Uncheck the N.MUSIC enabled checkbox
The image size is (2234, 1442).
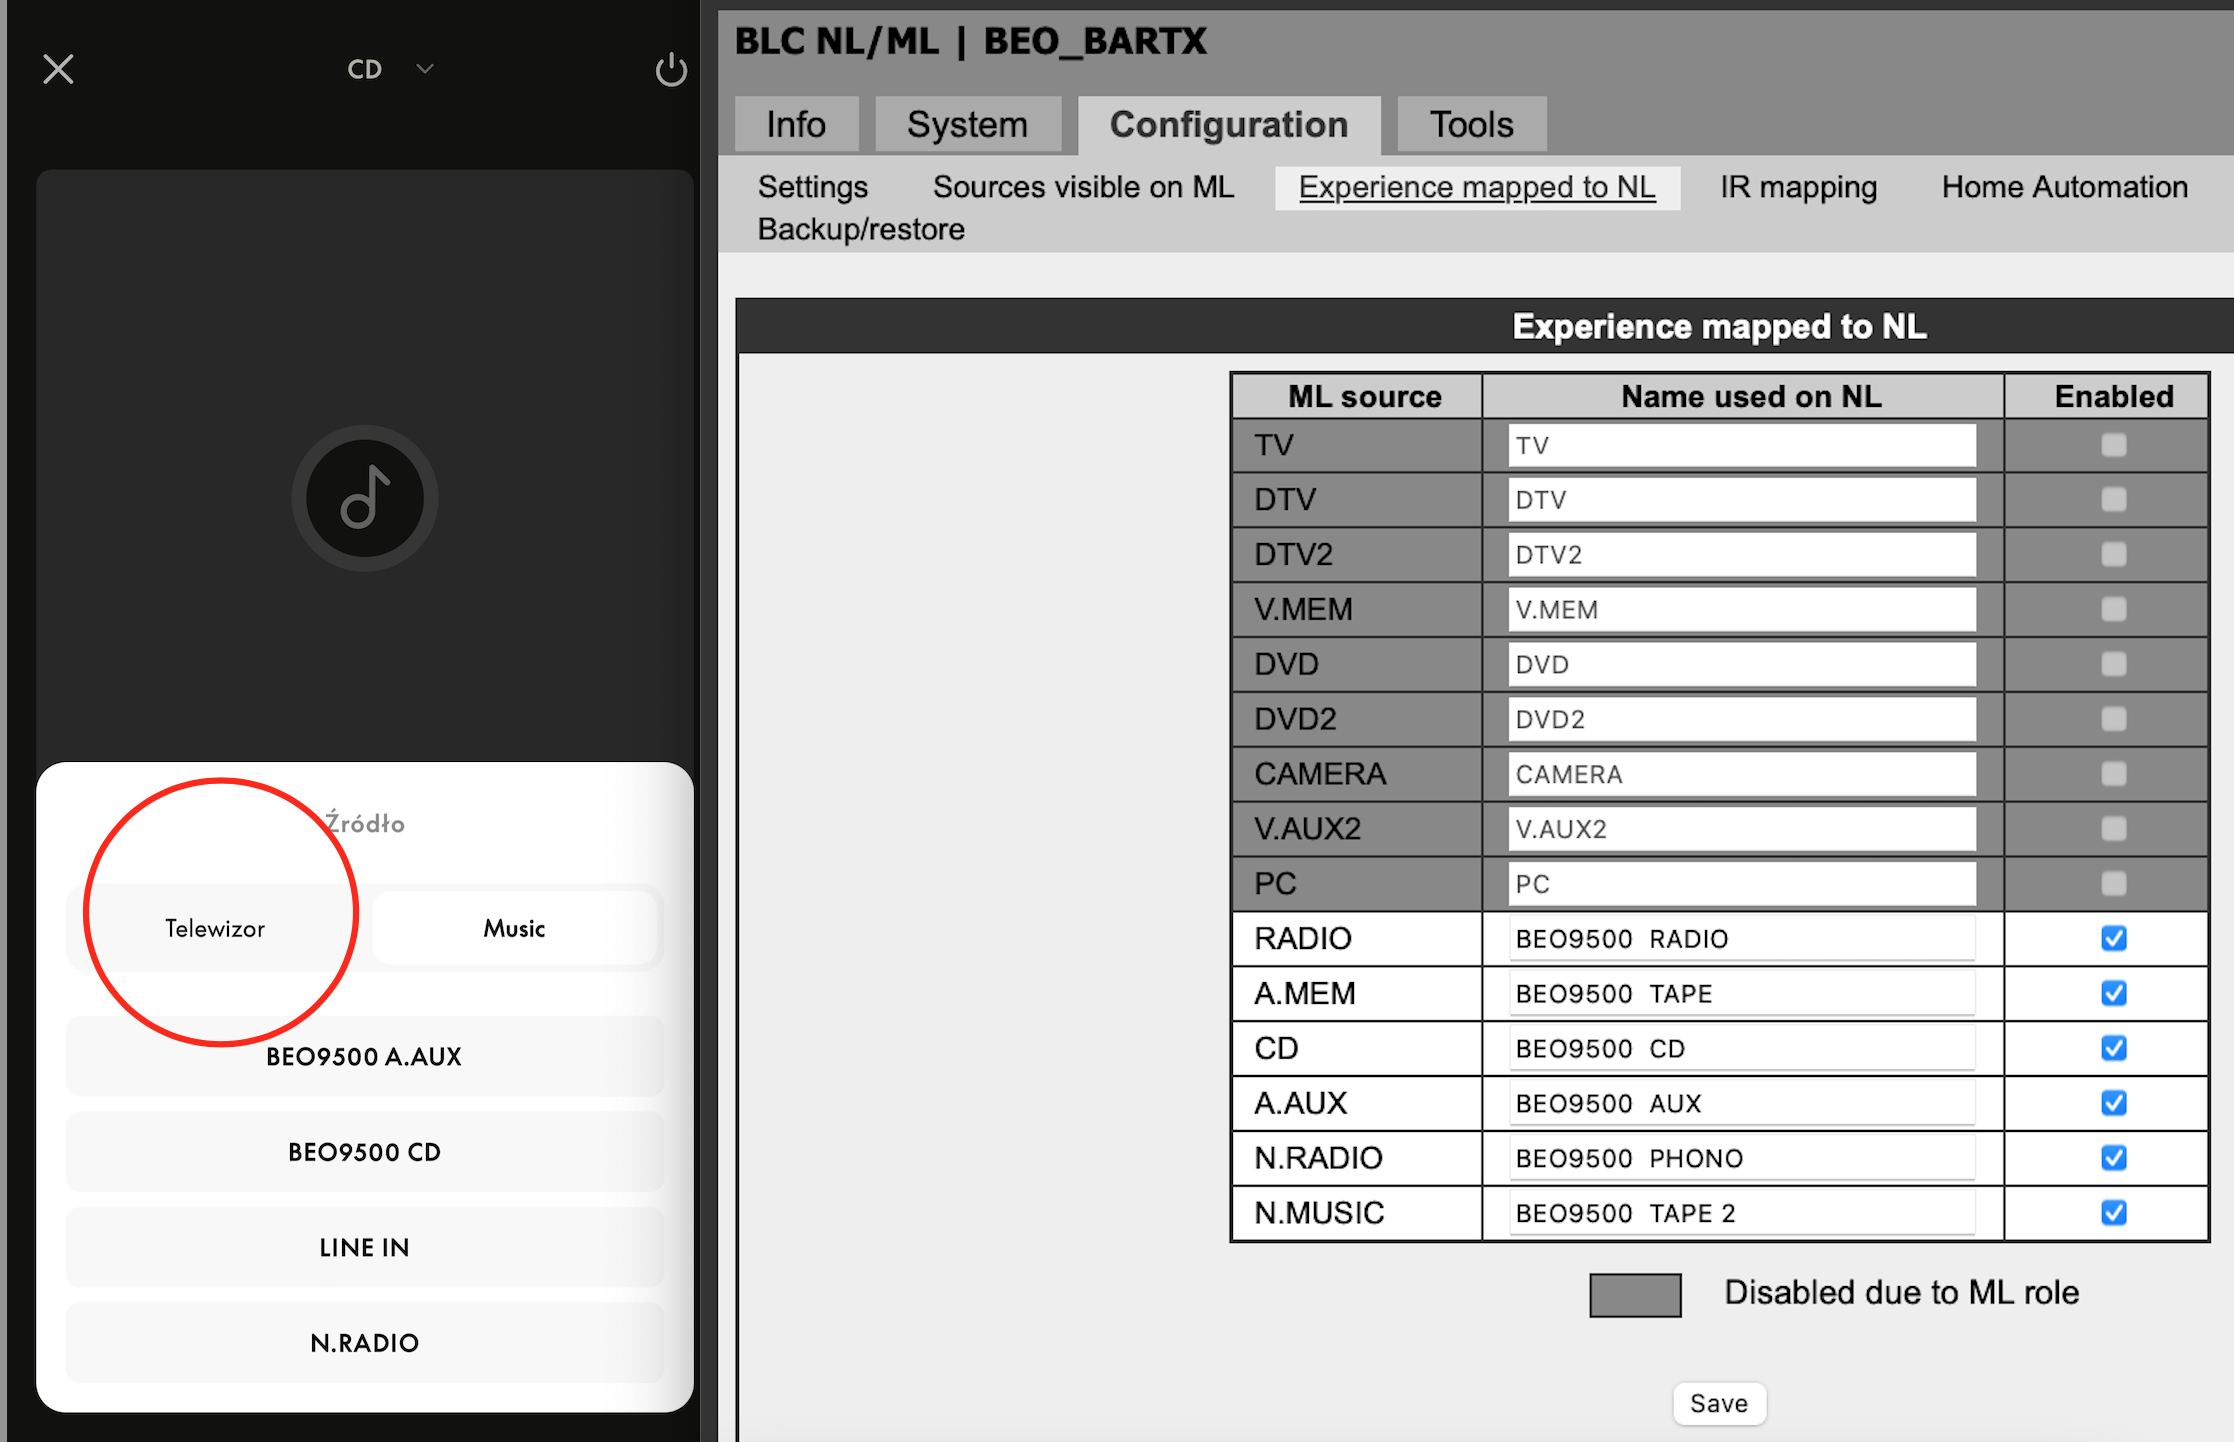(x=2113, y=1213)
